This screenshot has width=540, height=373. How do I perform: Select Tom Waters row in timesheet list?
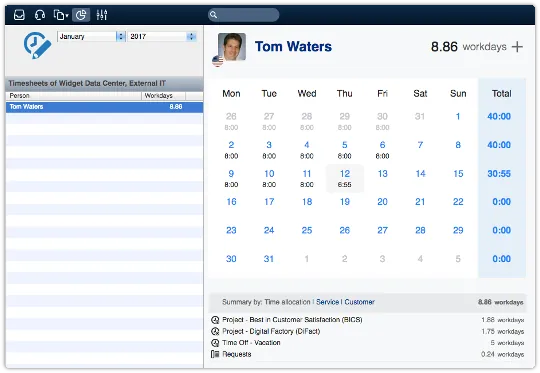click(104, 107)
